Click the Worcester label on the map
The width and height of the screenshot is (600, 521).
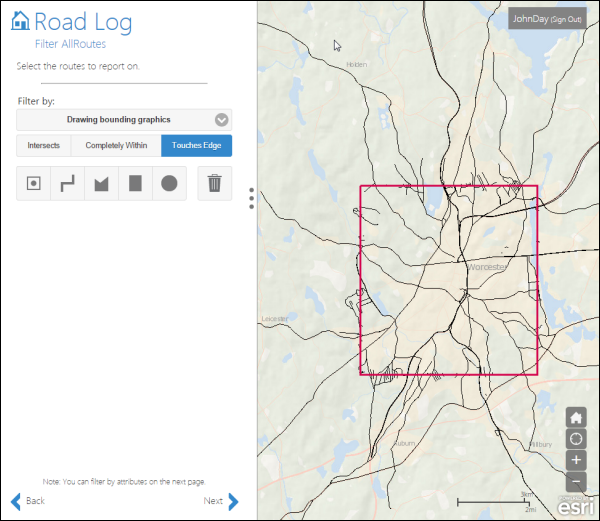coord(487,268)
